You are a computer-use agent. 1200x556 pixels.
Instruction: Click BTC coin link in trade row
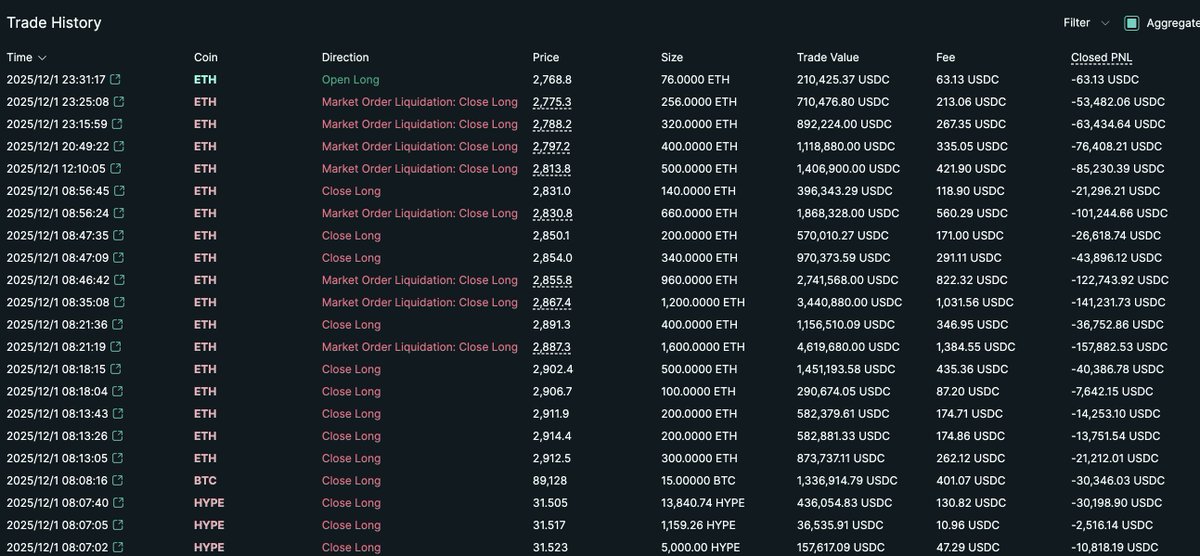tap(205, 481)
